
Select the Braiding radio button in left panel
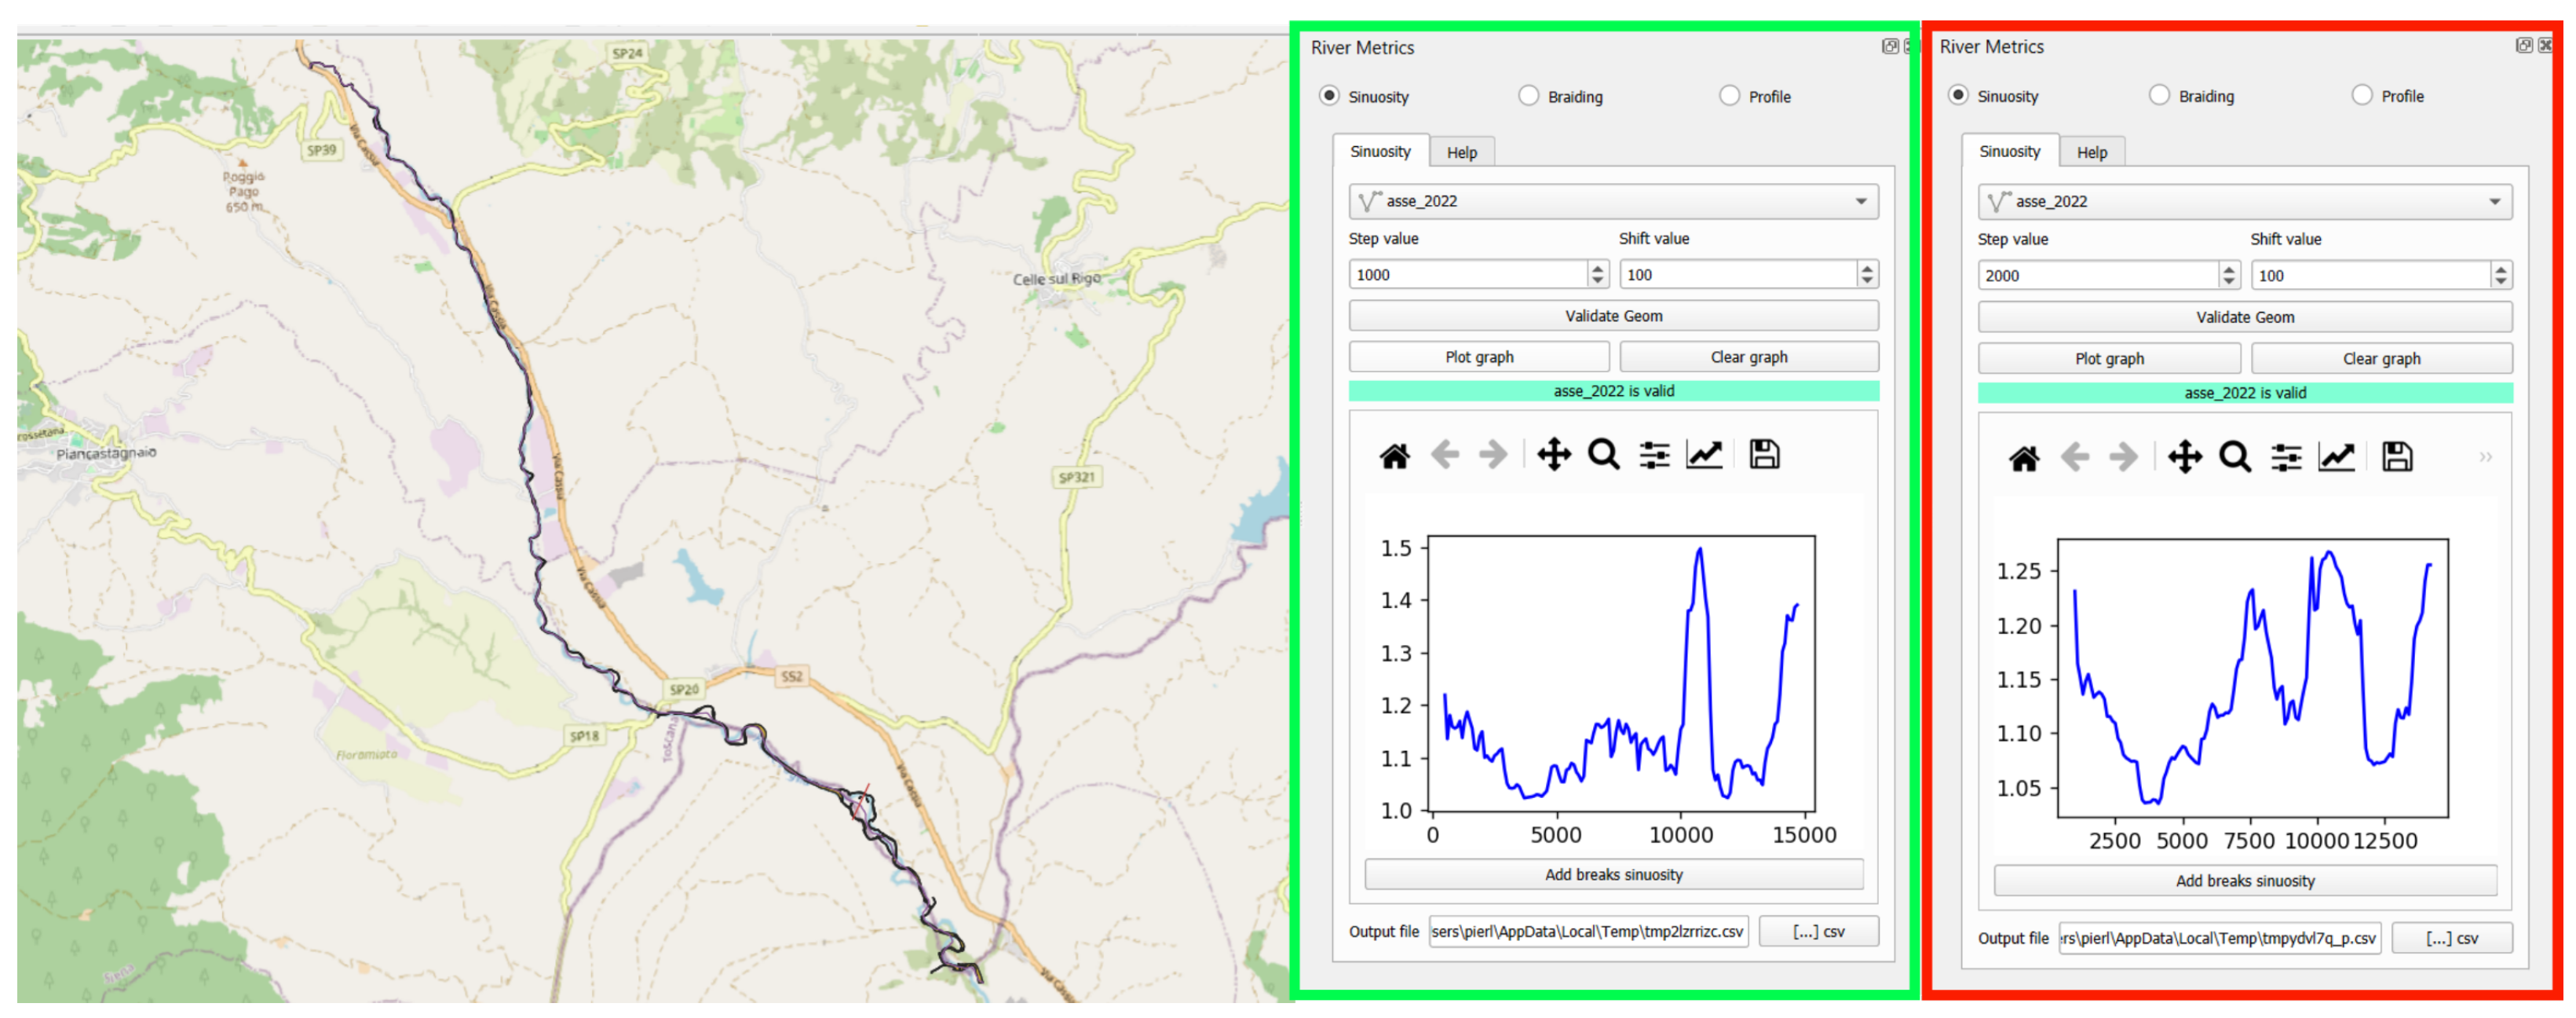(1528, 96)
